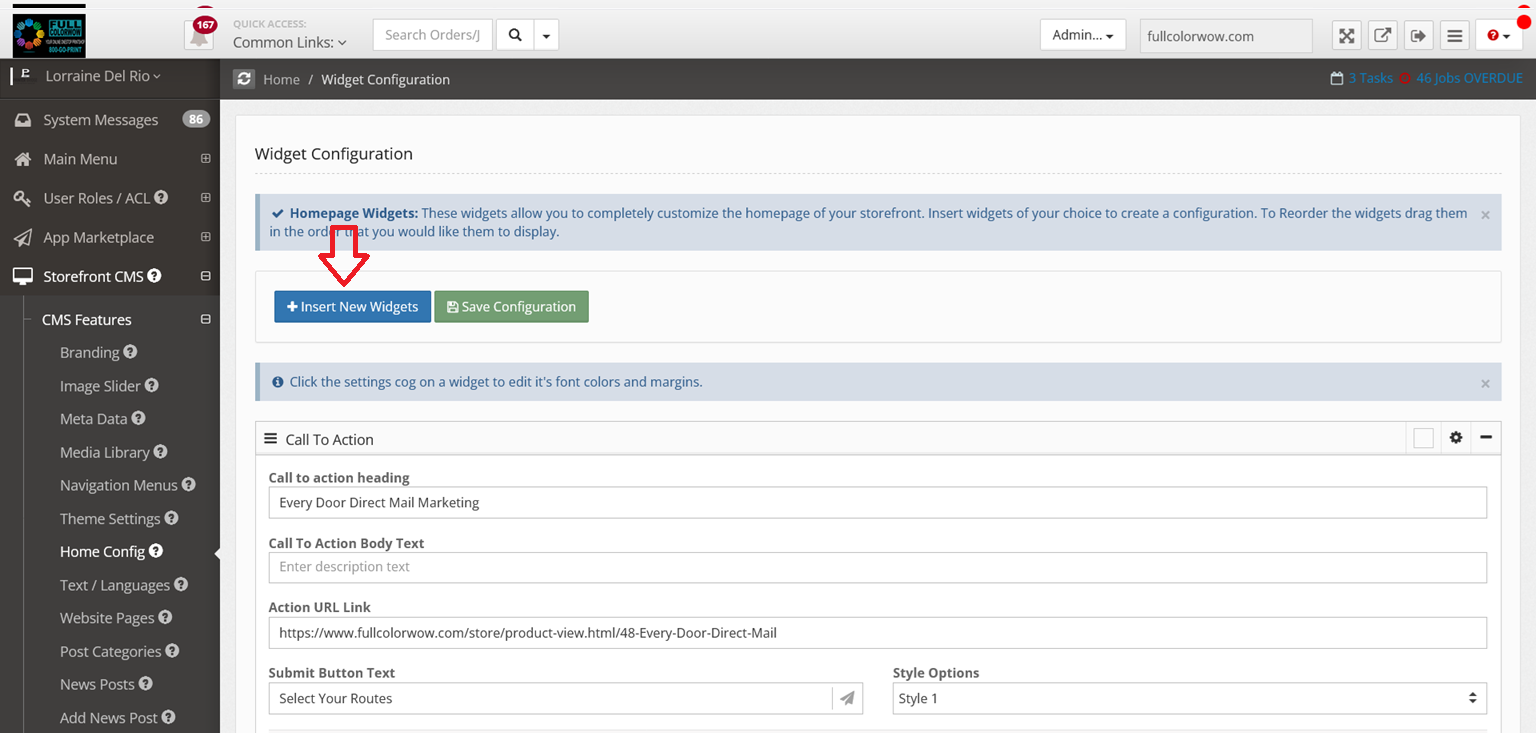Click the refresh icon beside Home breadcrumb
This screenshot has height=733, width=1536.
tap(244, 79)
